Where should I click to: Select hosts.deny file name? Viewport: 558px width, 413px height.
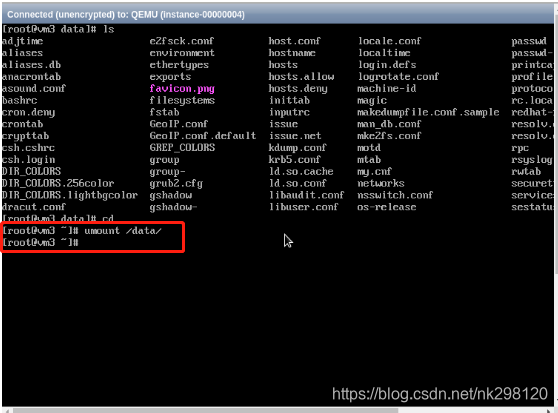click(x=298, y=88)
